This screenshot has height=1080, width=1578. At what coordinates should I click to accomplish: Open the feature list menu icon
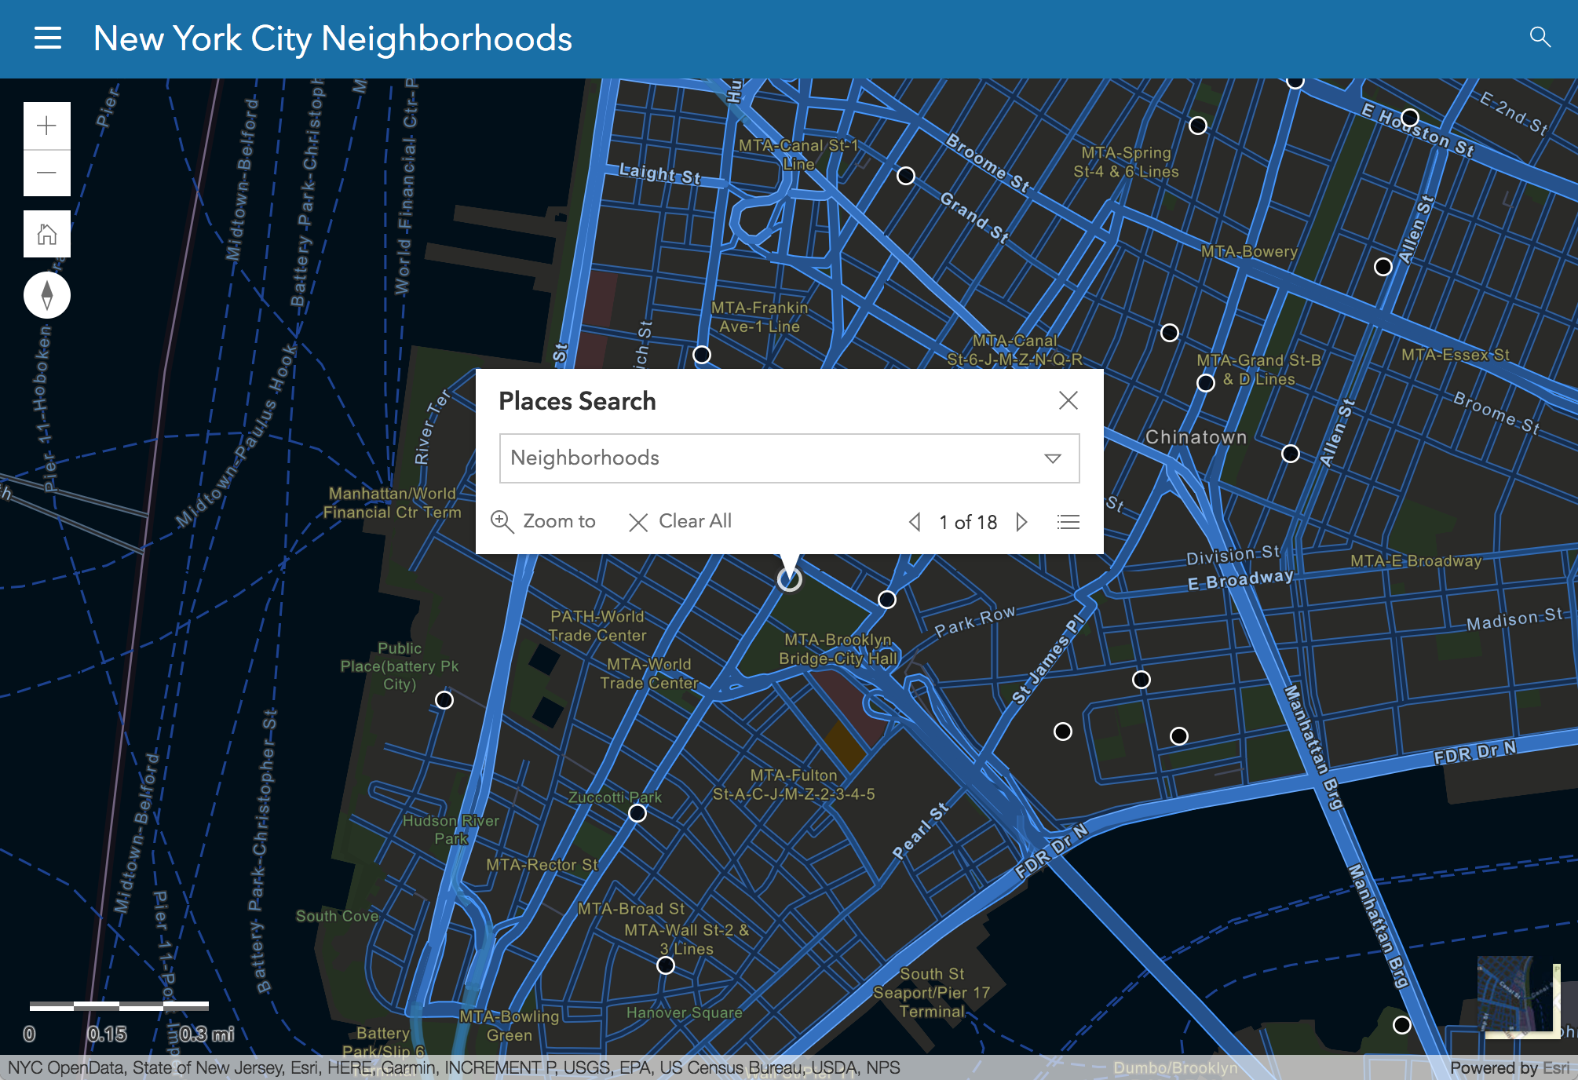pos(1068,522)
